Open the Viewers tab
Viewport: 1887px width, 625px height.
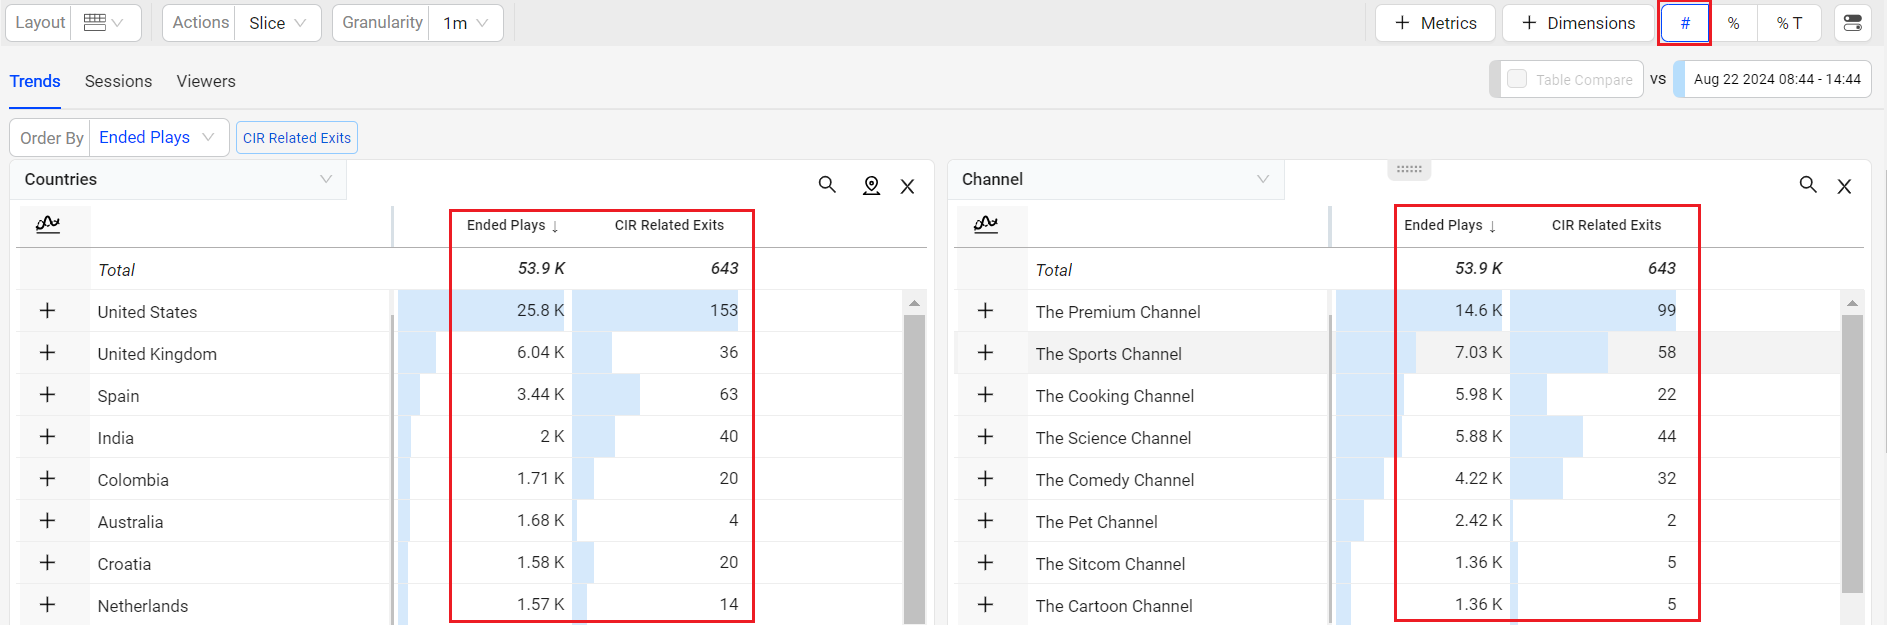click(x=206, y=81)
